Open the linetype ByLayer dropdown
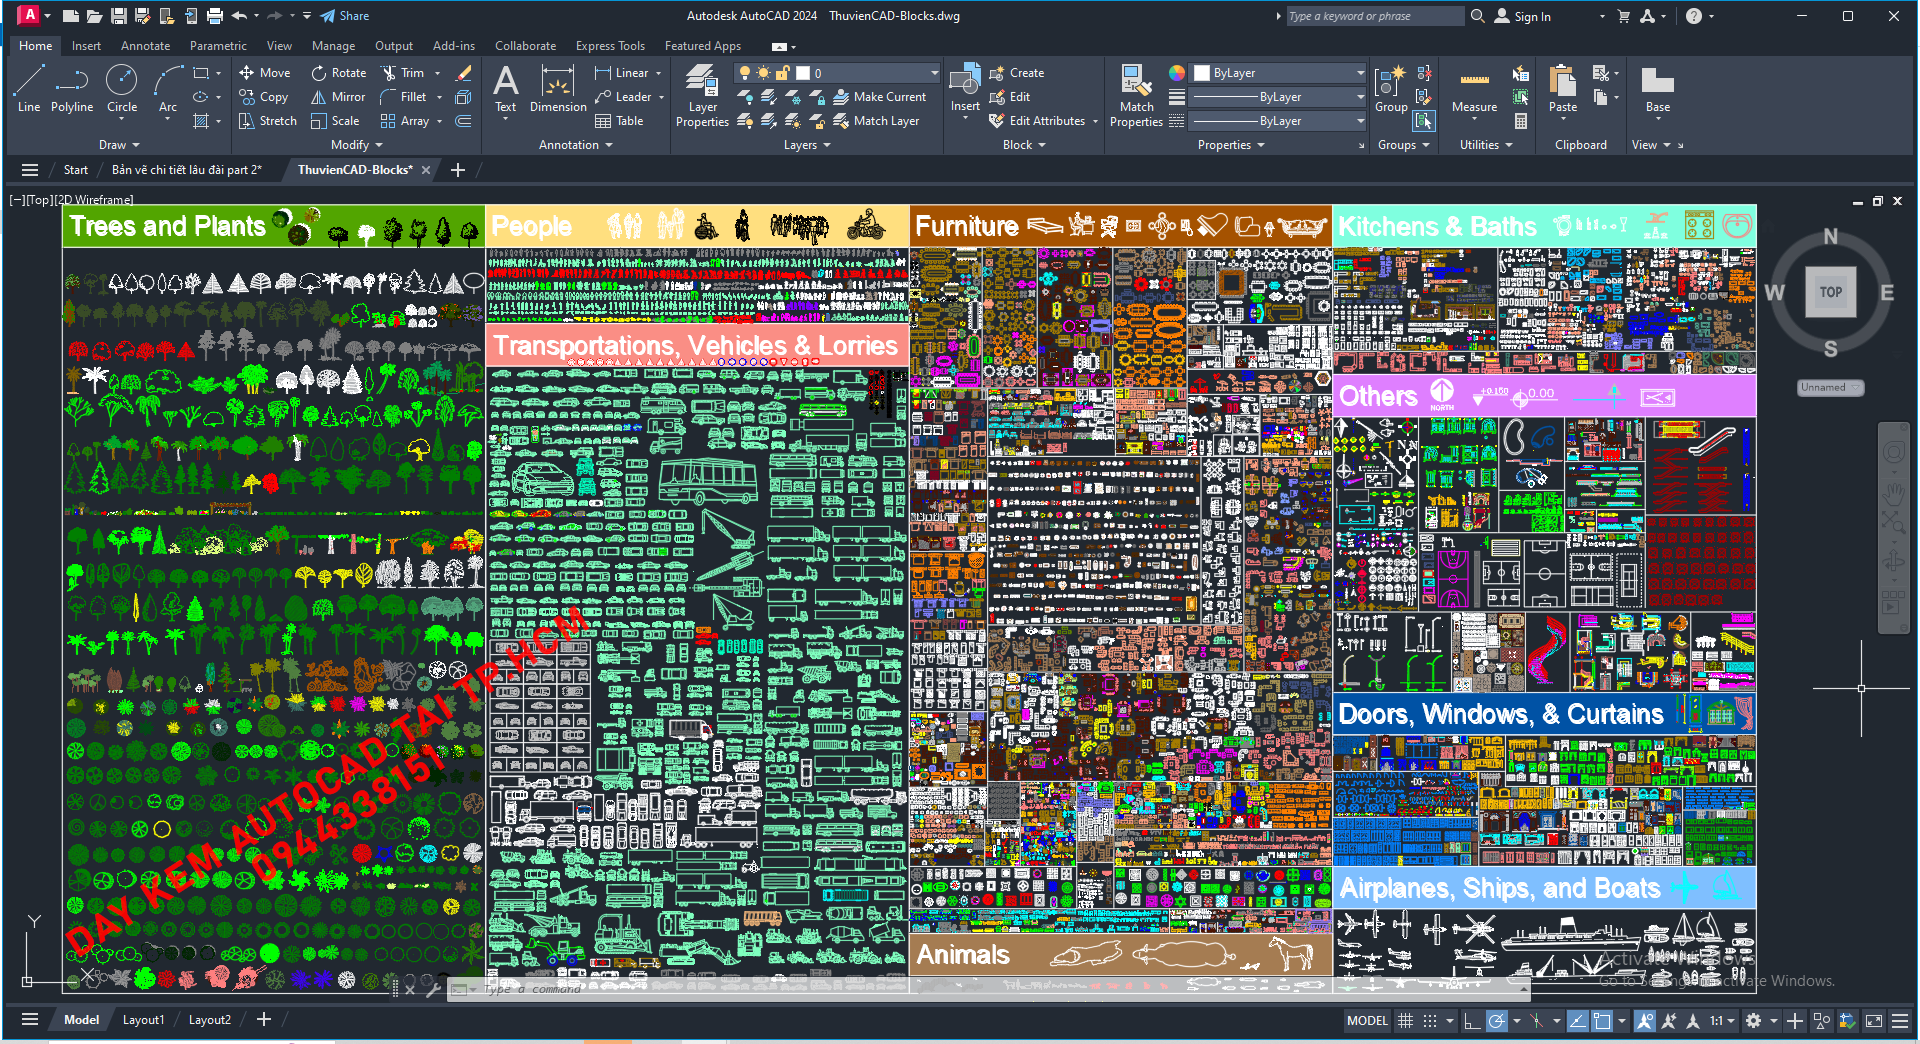Screen dimensions: 1920x1044 tap(1279, 121)
